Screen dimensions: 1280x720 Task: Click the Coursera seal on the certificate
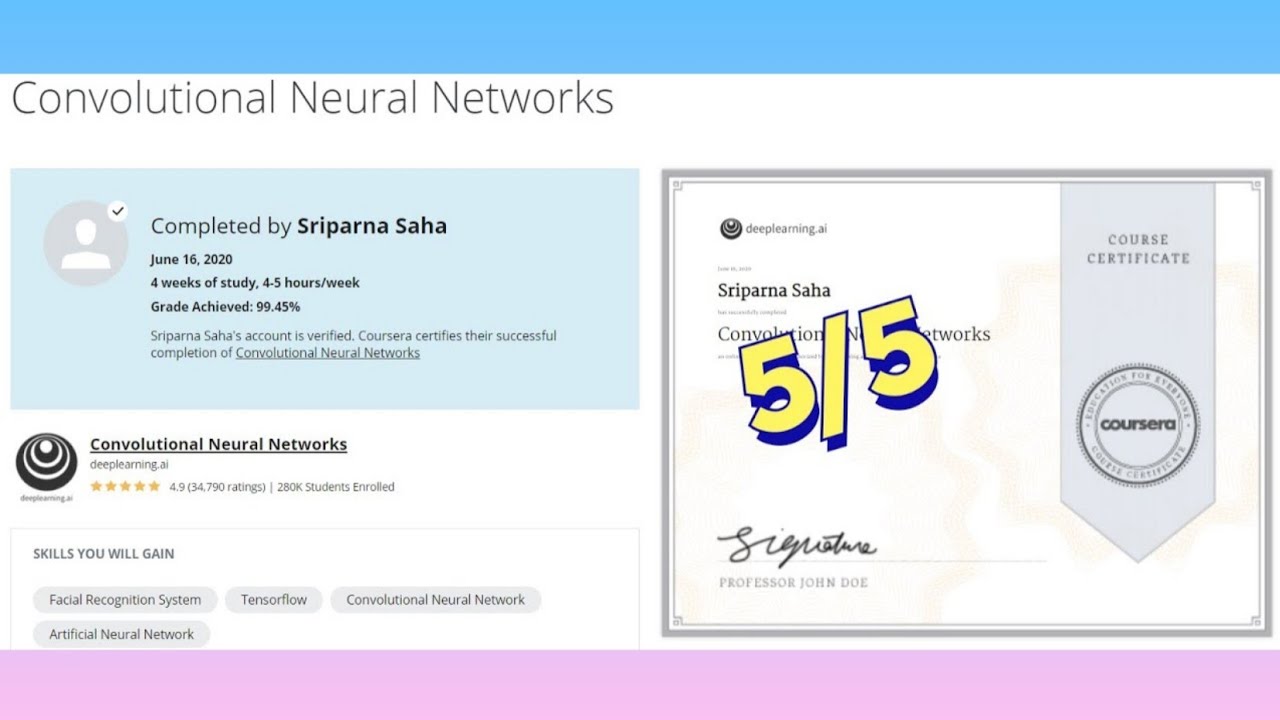1138,424
